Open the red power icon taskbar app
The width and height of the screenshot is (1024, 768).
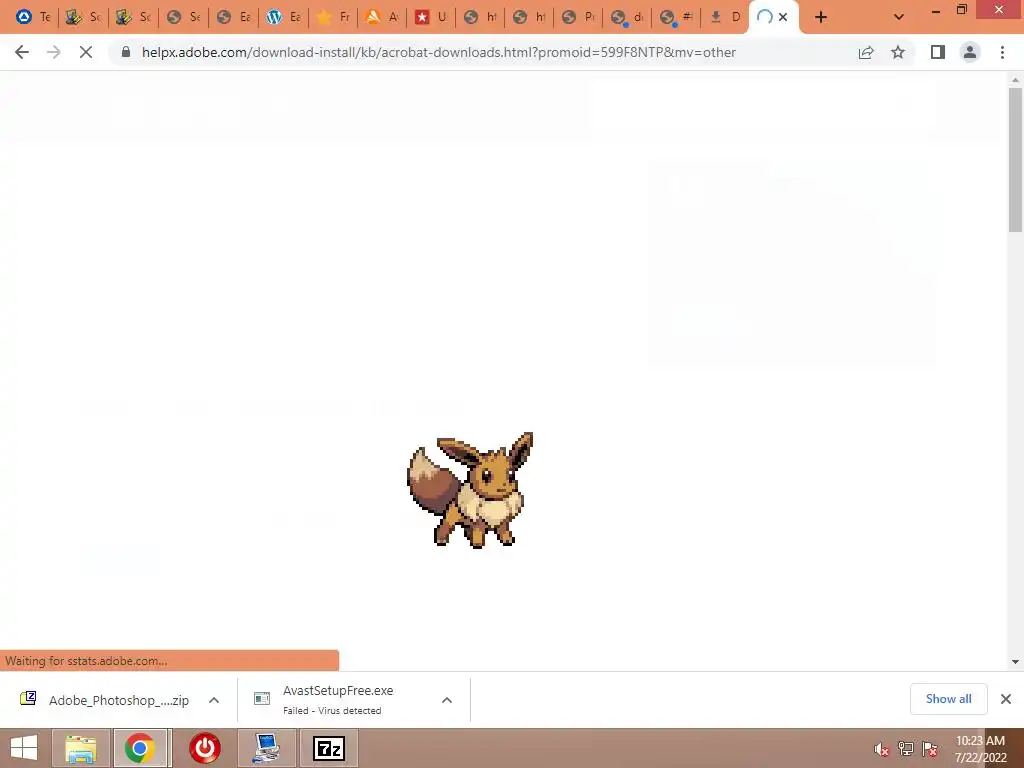coord(204,748)
